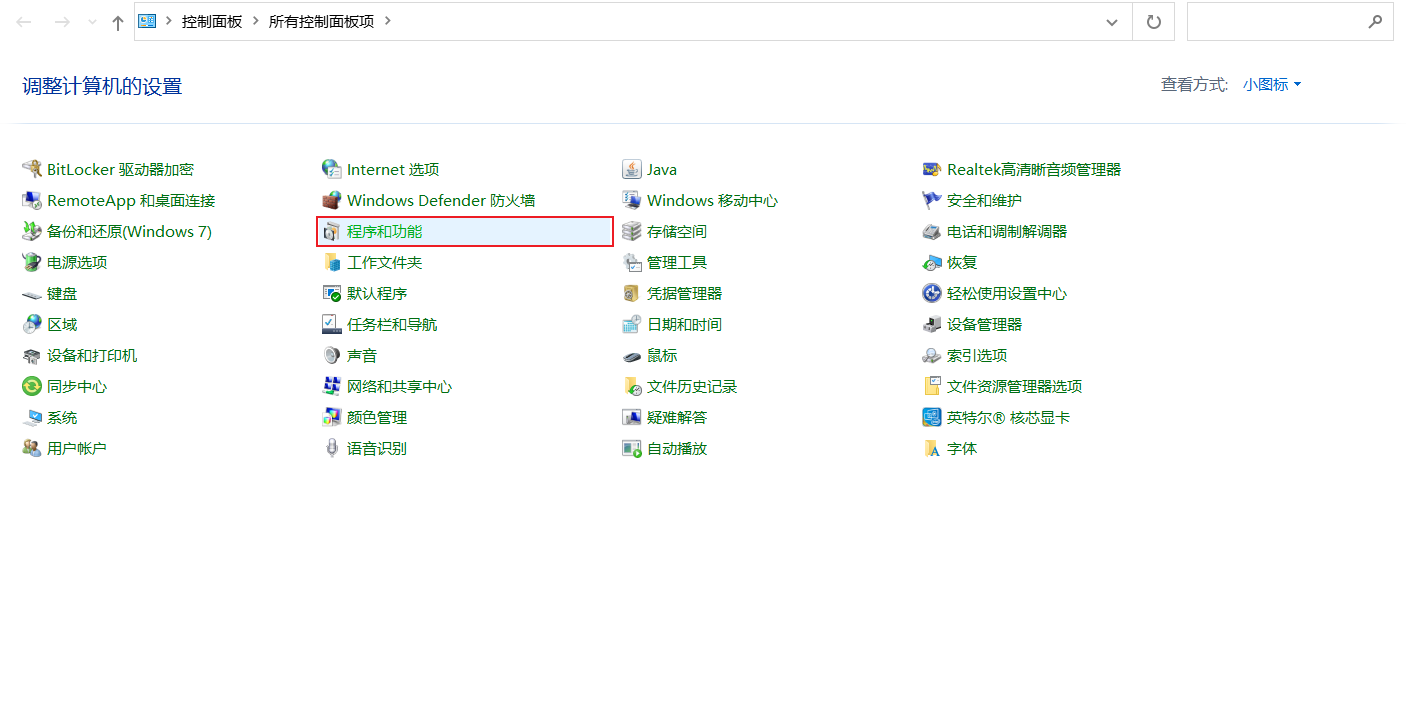Image resolution: width=1406 pixels, height=721 pixels.
Task: Click the 默认程序 icon
Action: pos(332,294)
